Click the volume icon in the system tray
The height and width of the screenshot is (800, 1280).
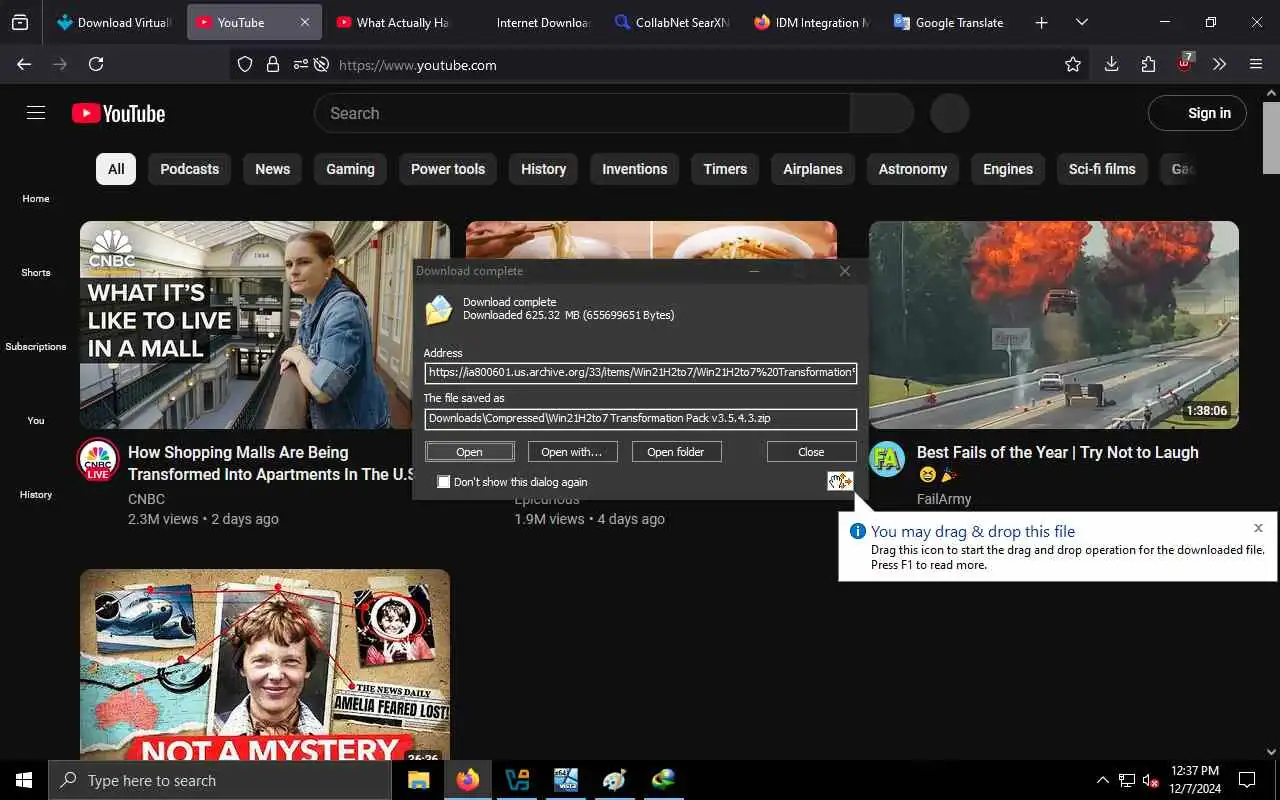pos(1150,780)
